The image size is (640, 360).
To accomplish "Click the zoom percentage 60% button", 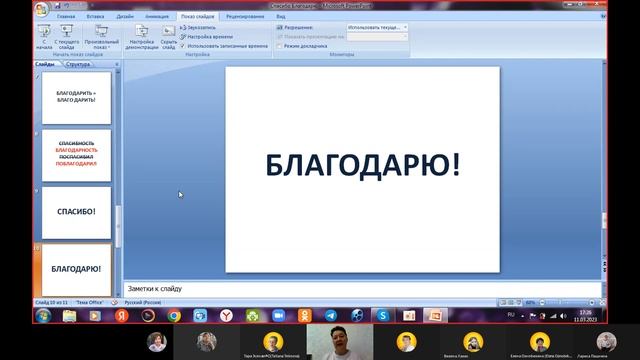I will [530, 302].
